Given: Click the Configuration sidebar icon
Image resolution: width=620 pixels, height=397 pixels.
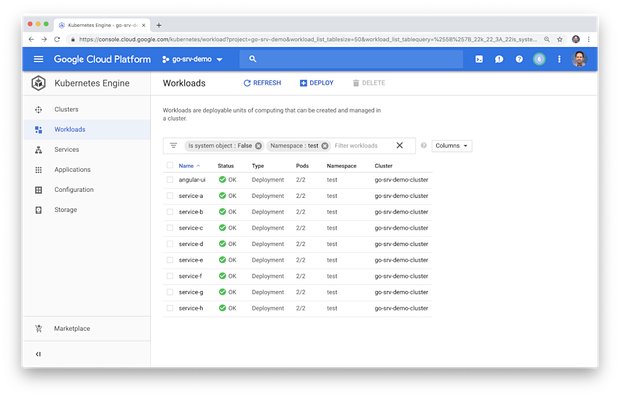Looking at the screenshot, I should click(x=38, y=190).
